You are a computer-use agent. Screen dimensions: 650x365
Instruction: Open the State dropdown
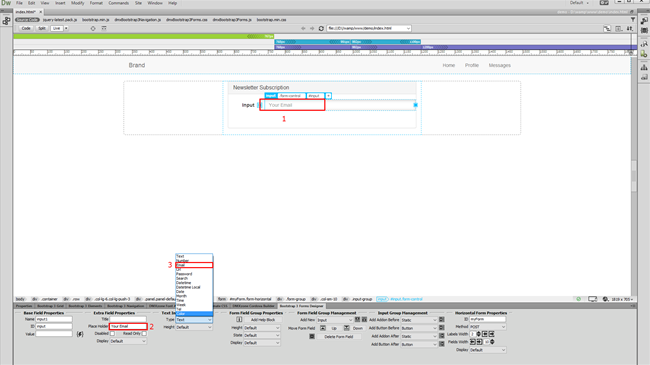tap(262, 335)
